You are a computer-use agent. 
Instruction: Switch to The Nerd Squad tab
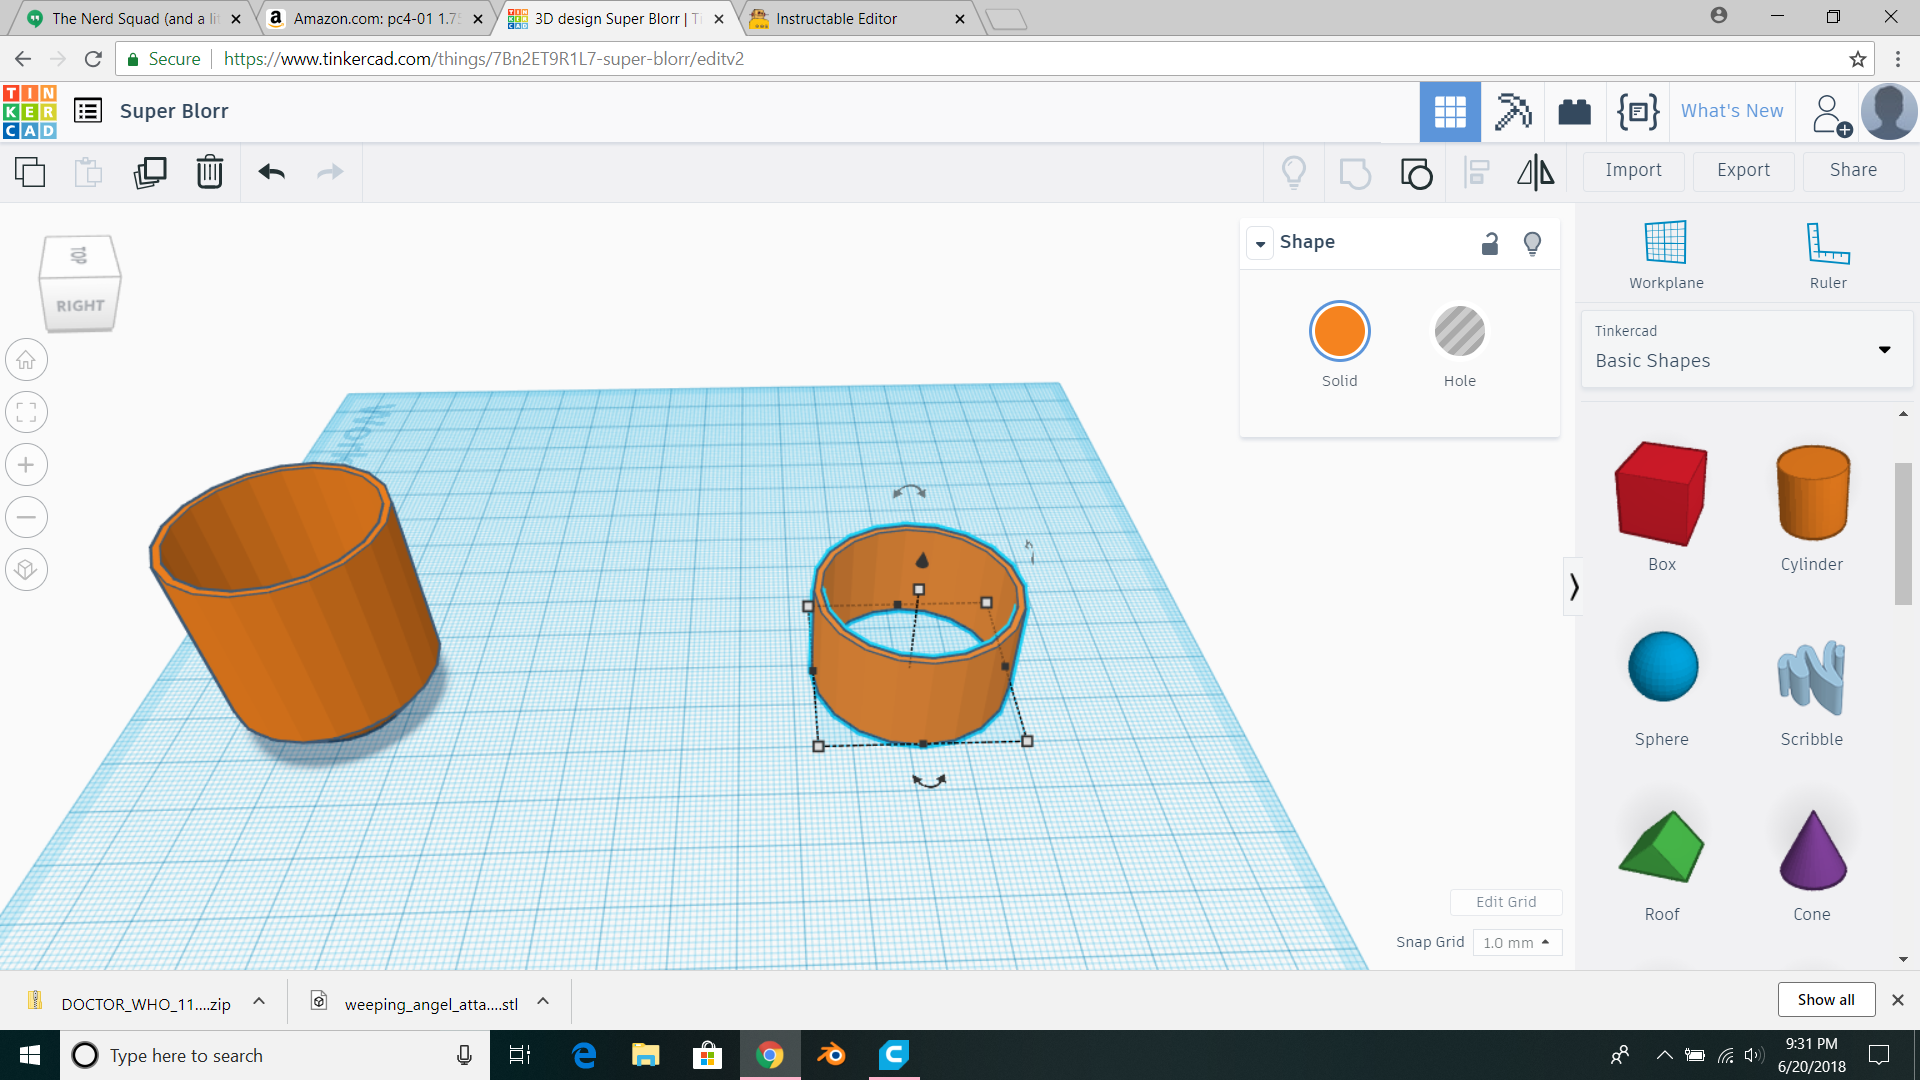(x=136, y=18)
